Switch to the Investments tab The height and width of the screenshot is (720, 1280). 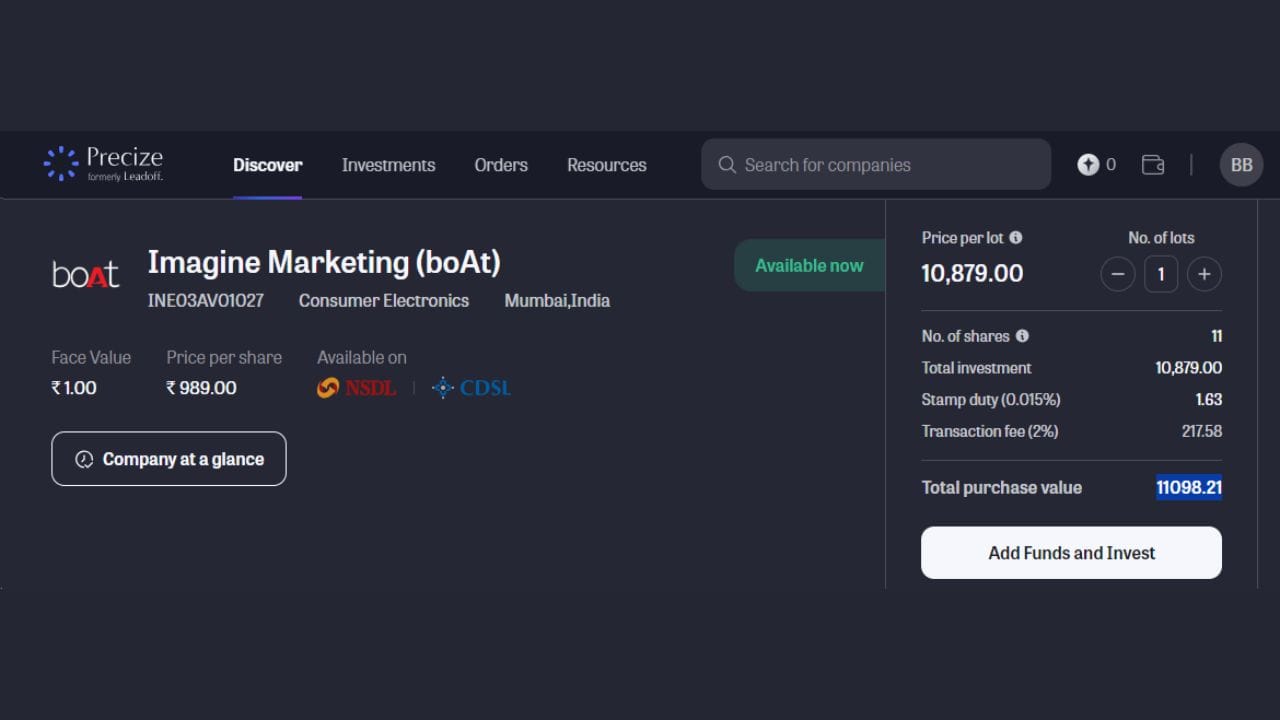click(388, 165)
